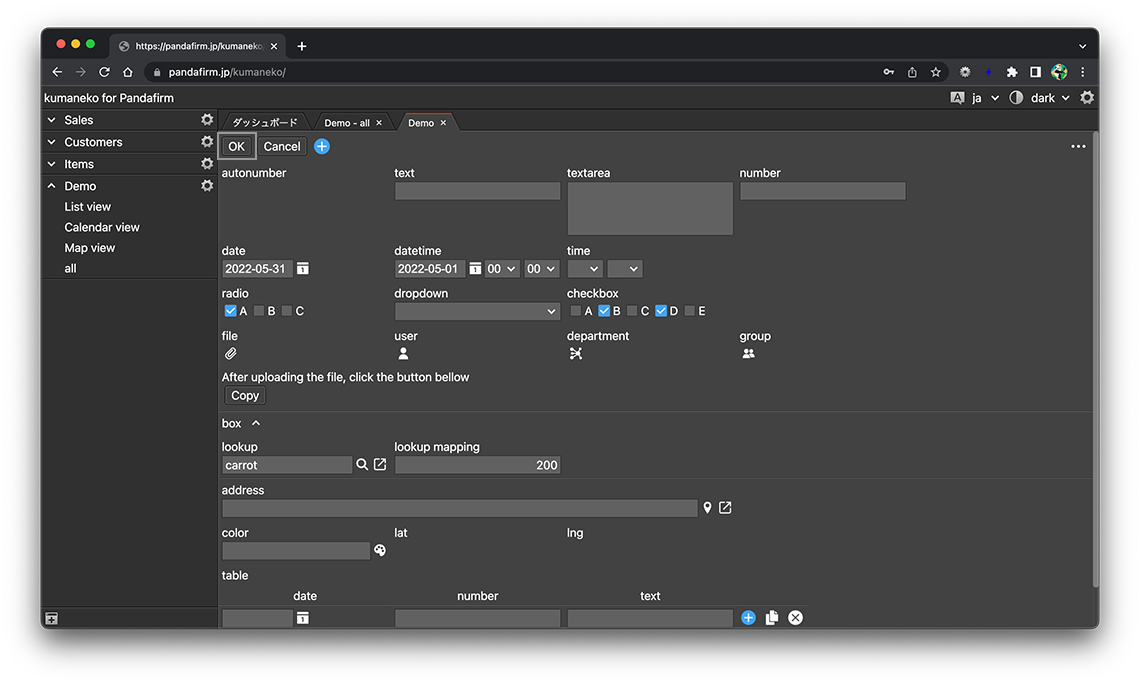Image resolution: width=1140 pixels, height=683 pixels.
Task: Click the lookup search magnifier icon
Action: (x=362, y=465)
